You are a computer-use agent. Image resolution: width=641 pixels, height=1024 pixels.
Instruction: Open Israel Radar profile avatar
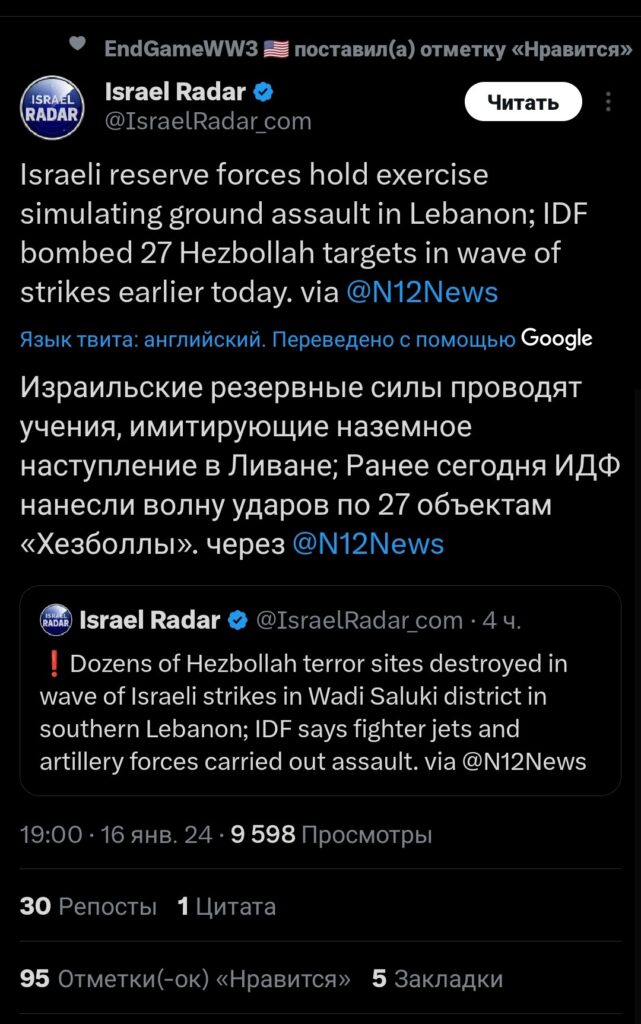(52, 107)
